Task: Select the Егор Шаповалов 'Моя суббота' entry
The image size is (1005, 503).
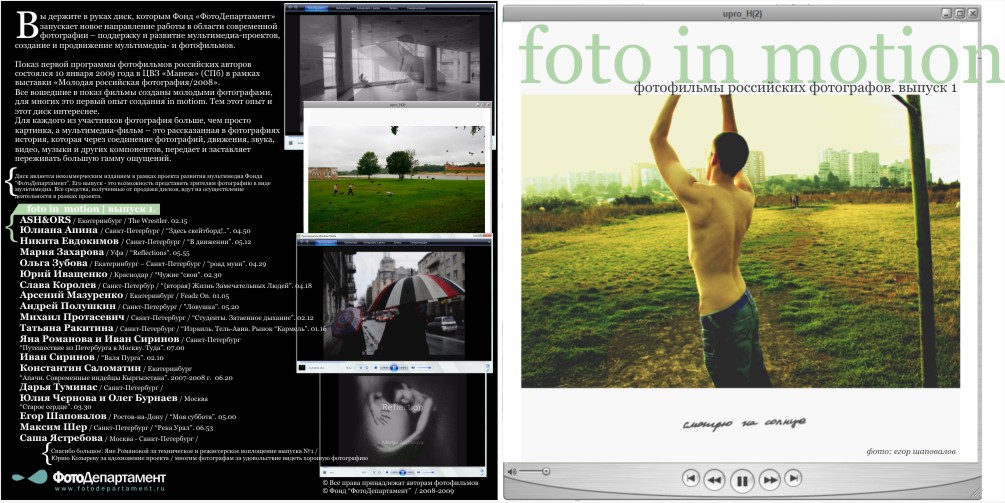Action: [x=128, y=416]
